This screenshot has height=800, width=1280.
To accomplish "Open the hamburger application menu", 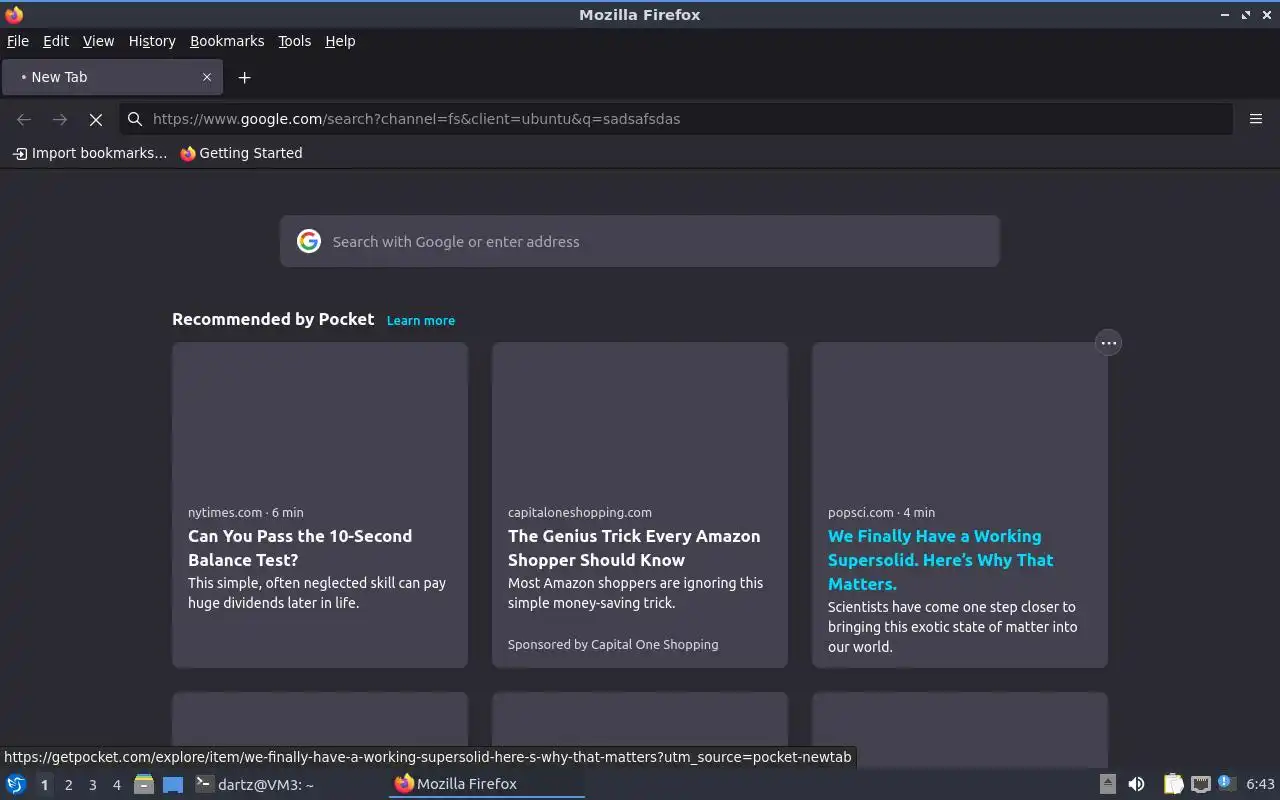I will point(1256,119).
